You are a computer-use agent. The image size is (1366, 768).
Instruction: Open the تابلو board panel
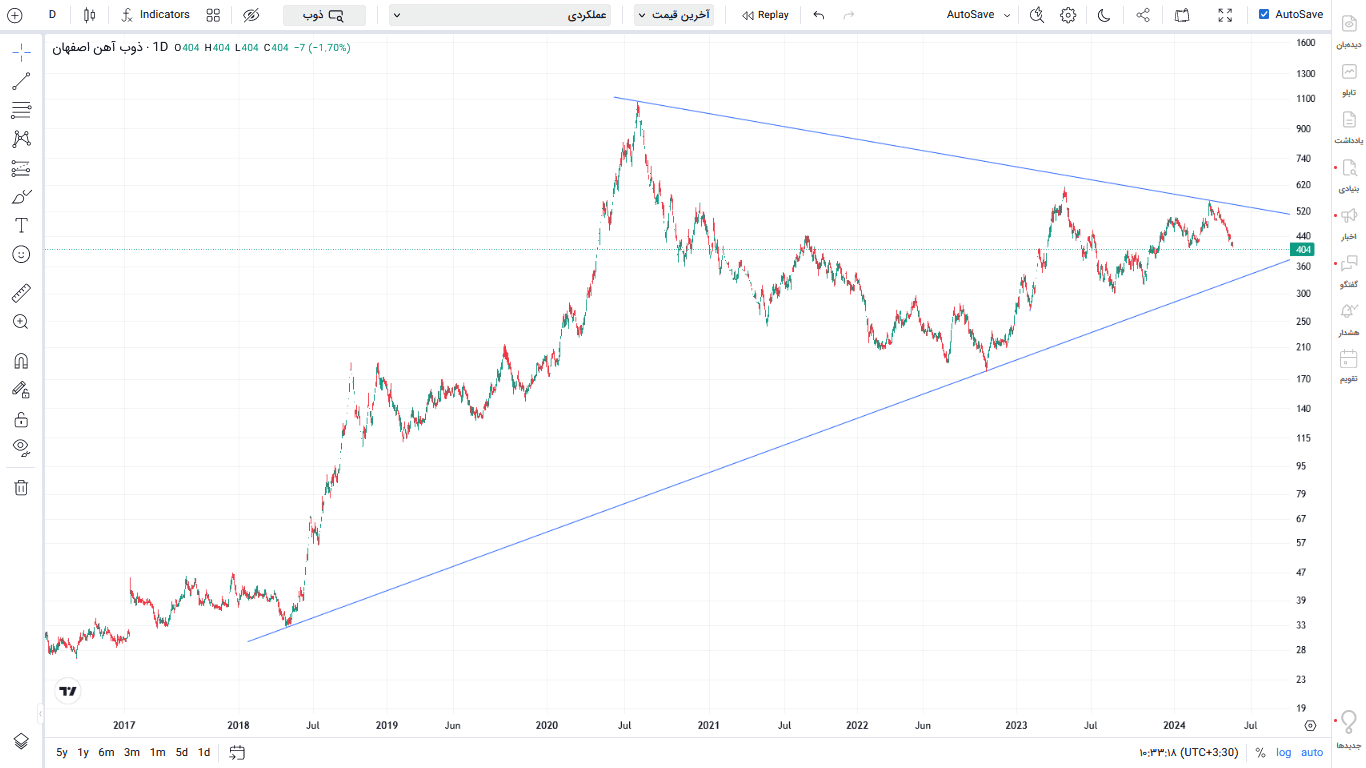point(1349,79)
